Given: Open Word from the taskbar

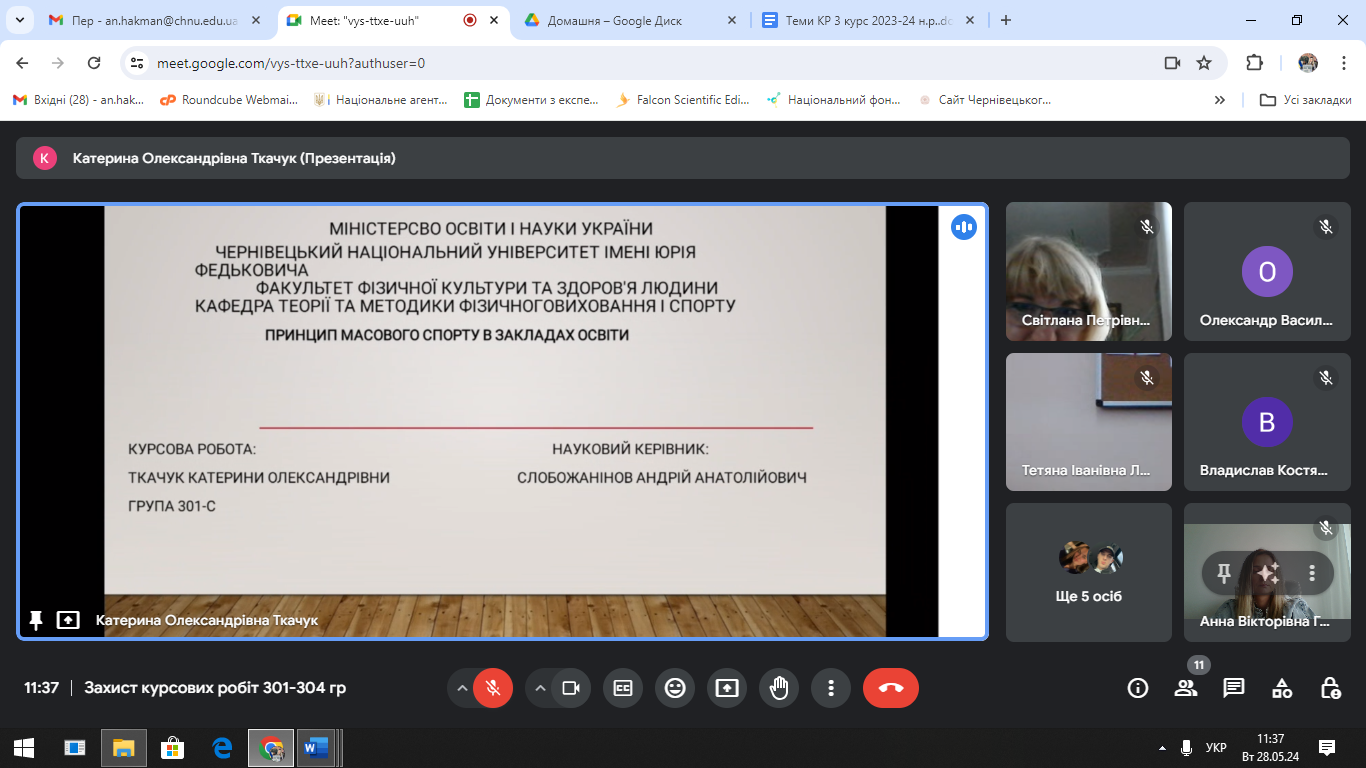Looking at the screenshot, I should [x=316, y=747].
